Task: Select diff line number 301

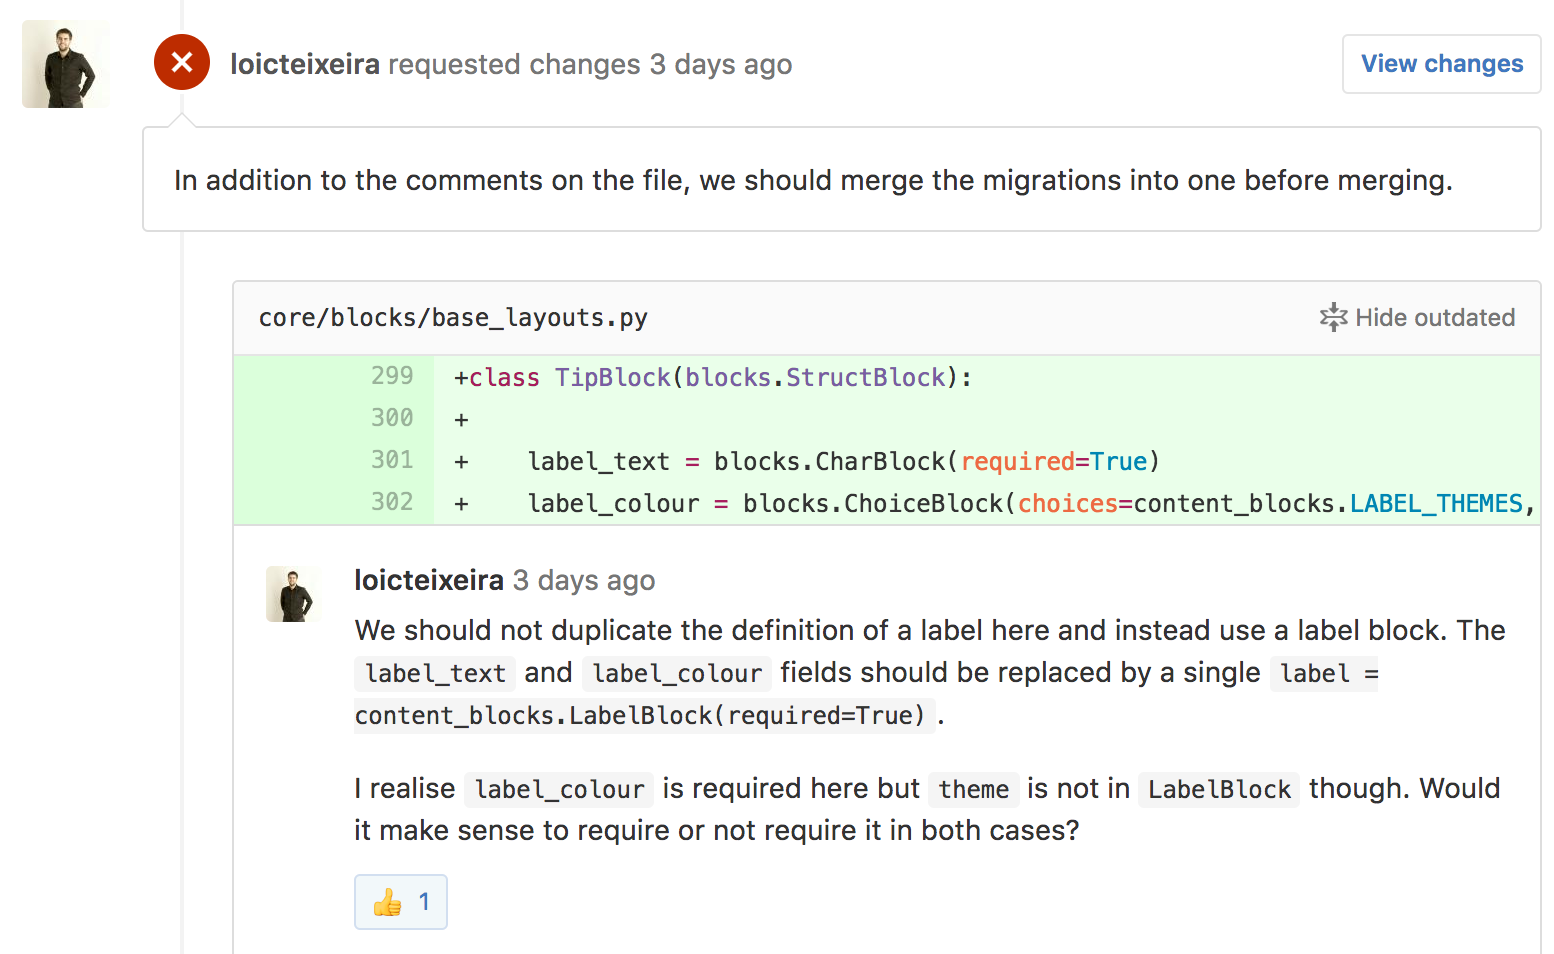Action: coord(392,460)
